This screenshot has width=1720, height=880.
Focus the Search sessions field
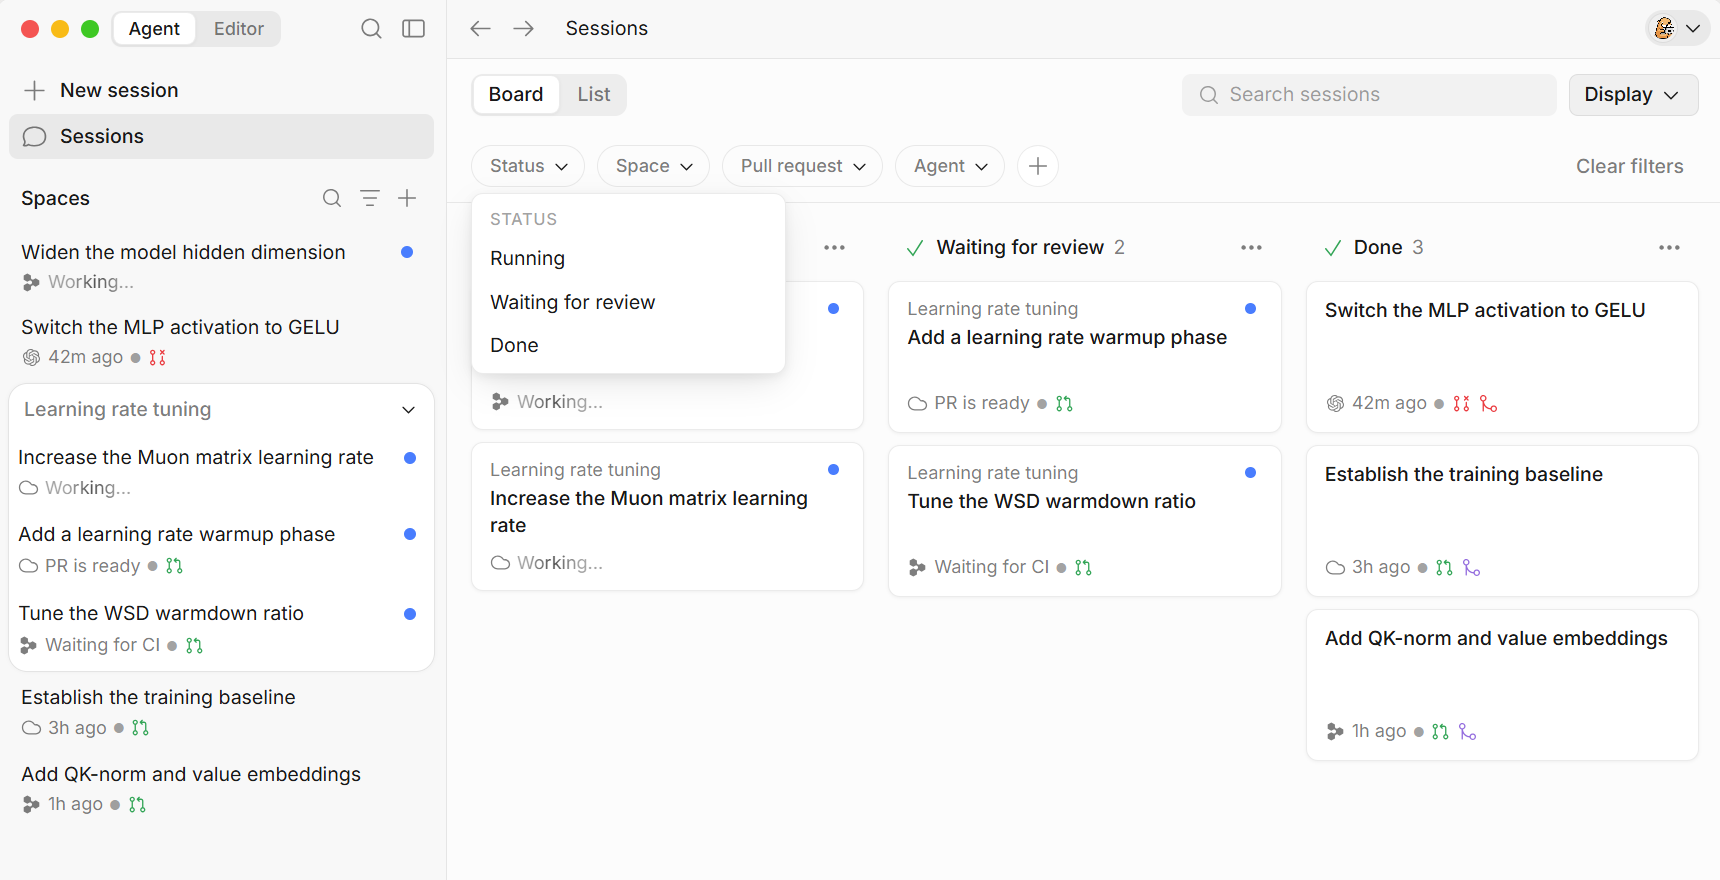(x=1369, y=95)
